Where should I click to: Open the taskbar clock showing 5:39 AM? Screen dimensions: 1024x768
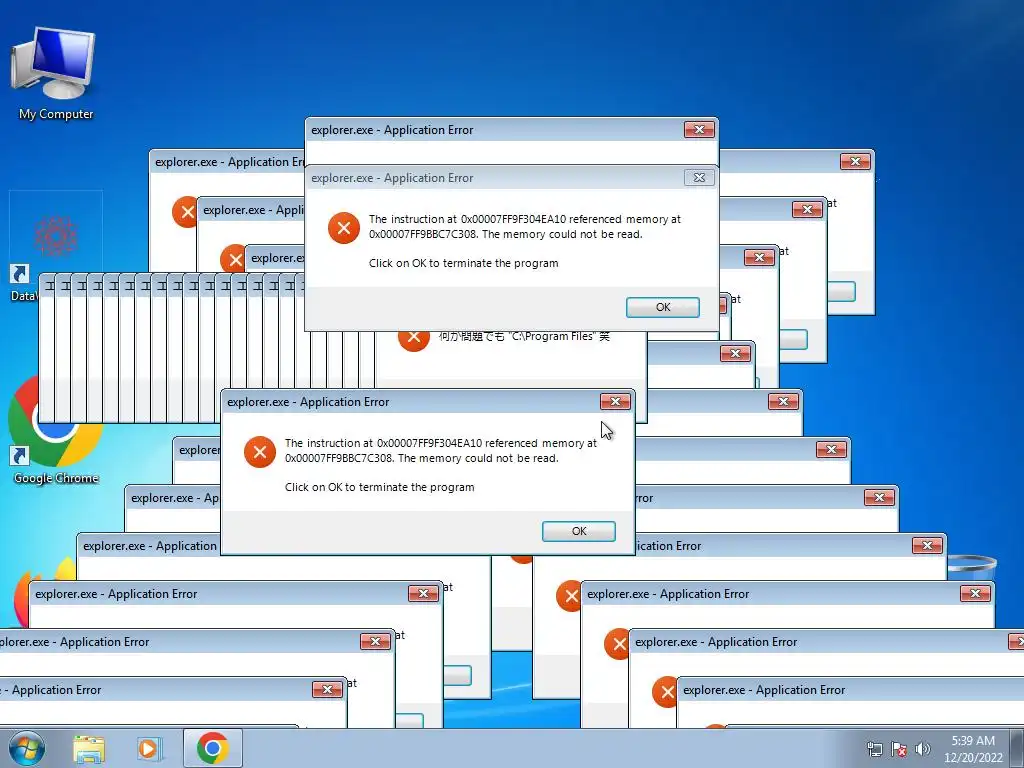coord(973,749)
